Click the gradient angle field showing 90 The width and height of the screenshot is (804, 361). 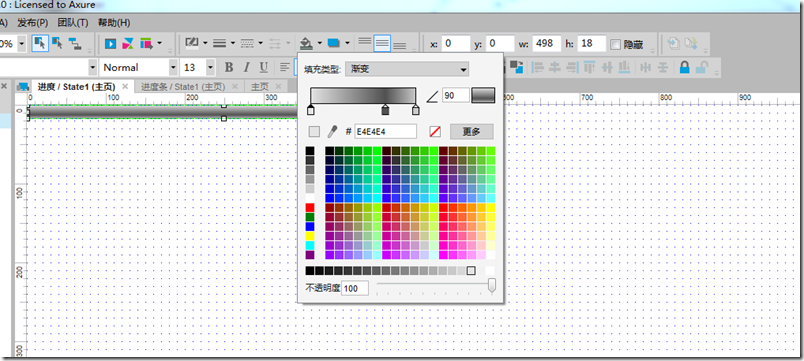click(456, 95)
